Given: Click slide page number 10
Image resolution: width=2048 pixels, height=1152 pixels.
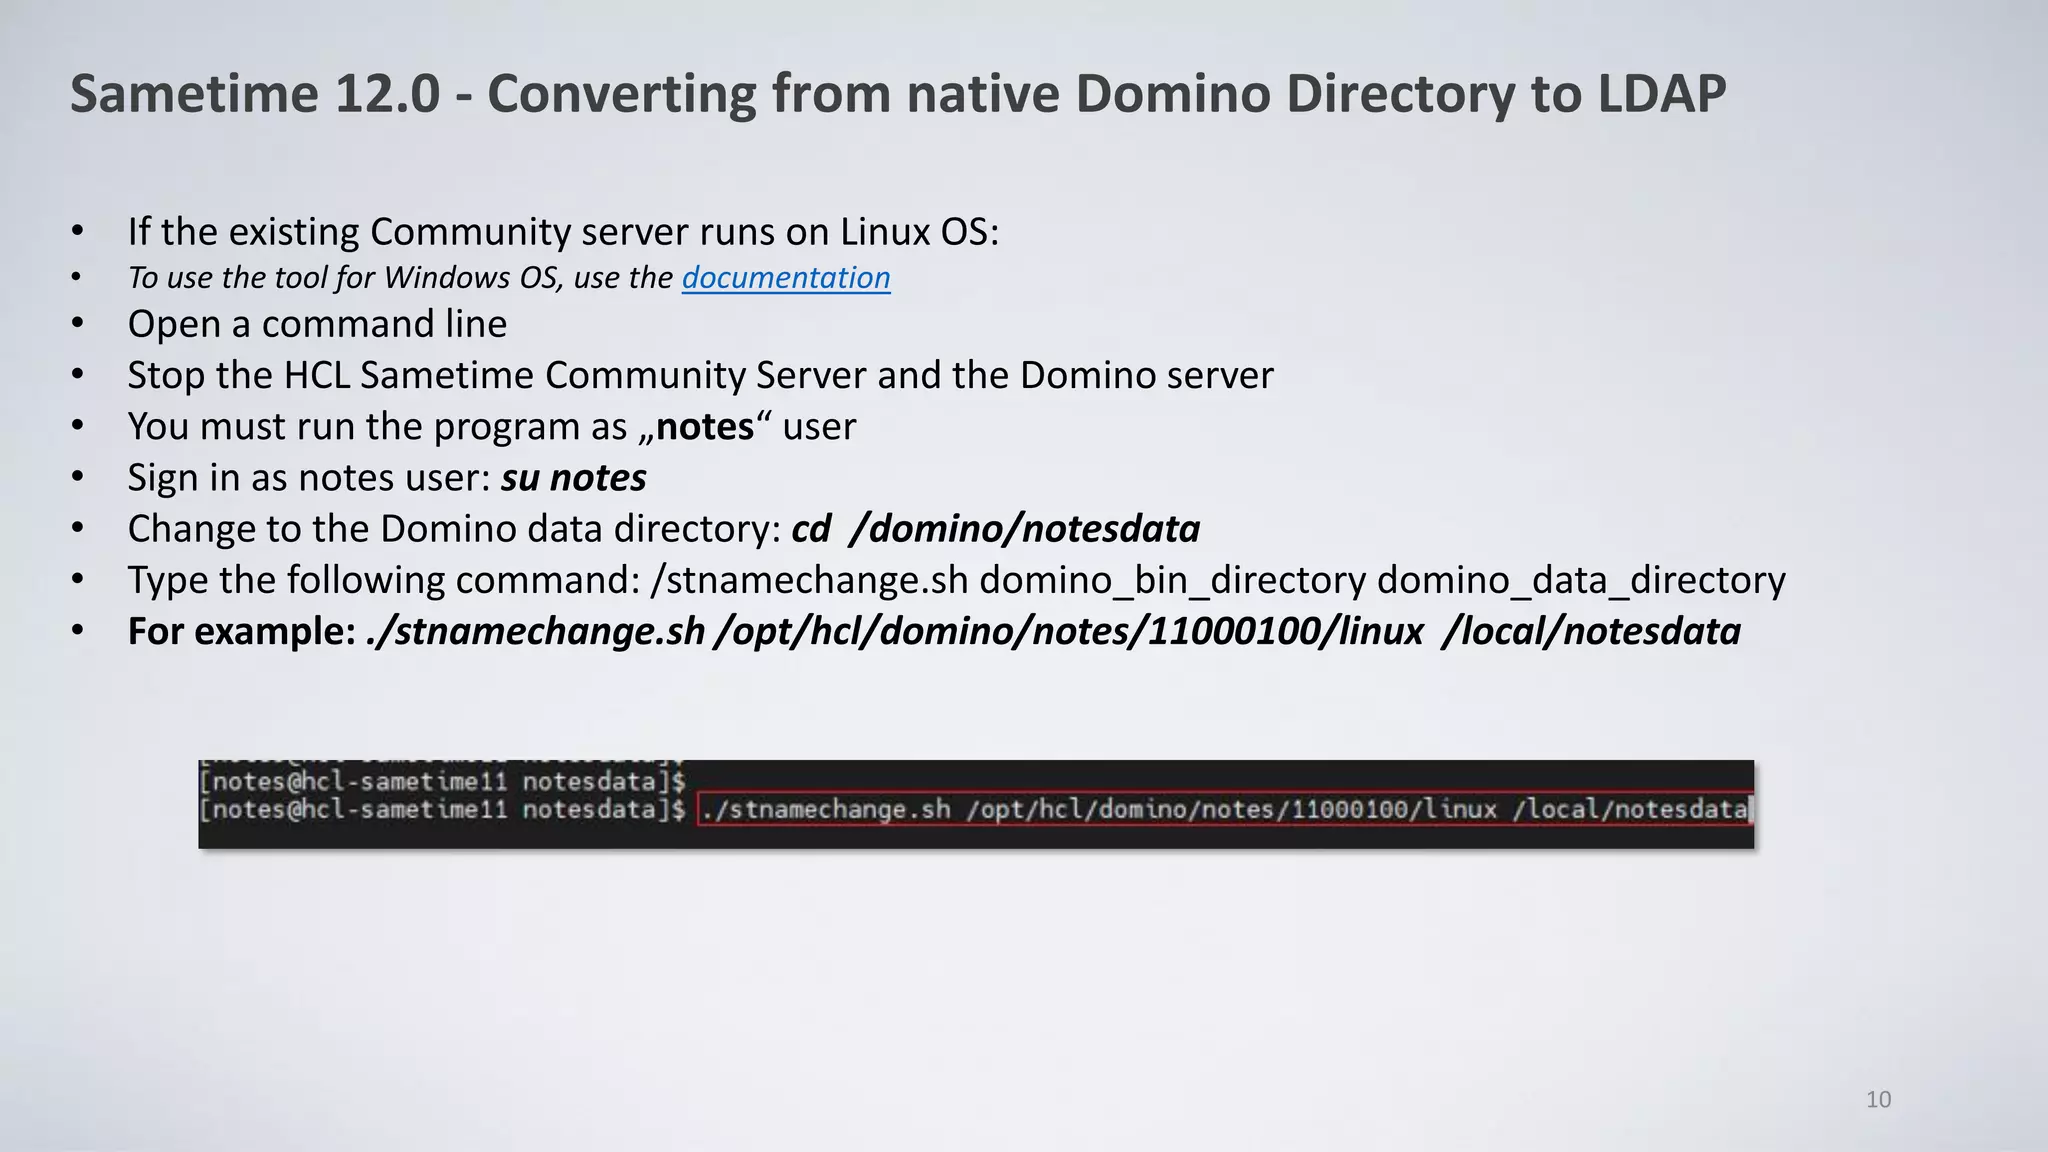Looking at the screenshot, I should tap(1878, 1100).
